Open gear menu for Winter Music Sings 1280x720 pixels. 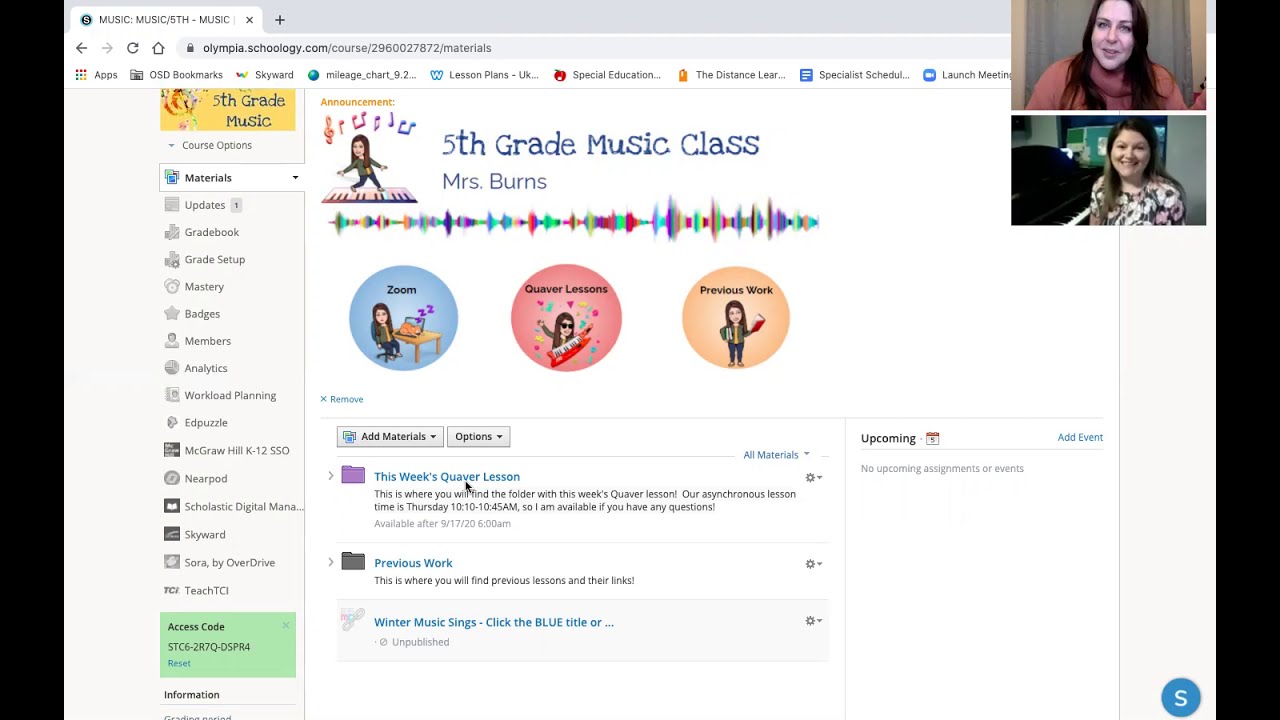click(x=814, y=621)
